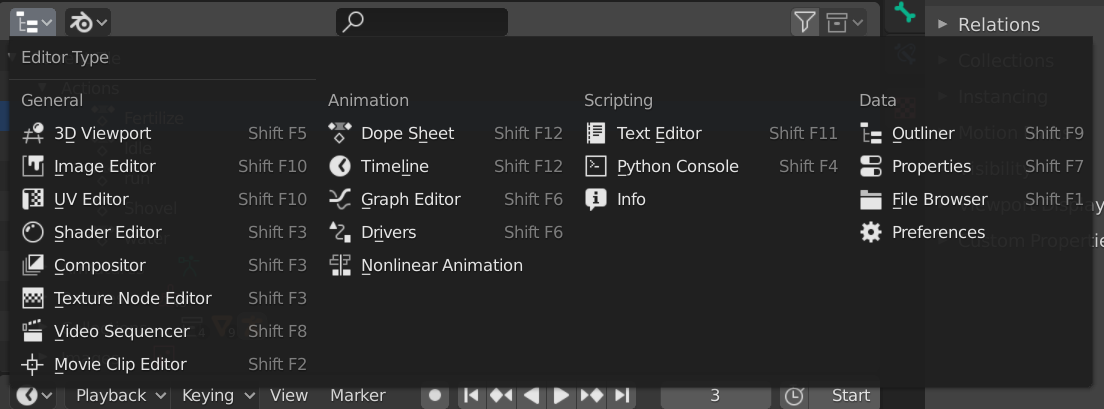This screenshot has width=1104, height=409.
Task: Play animation in reverse
Action: click(x=532, y=396)
